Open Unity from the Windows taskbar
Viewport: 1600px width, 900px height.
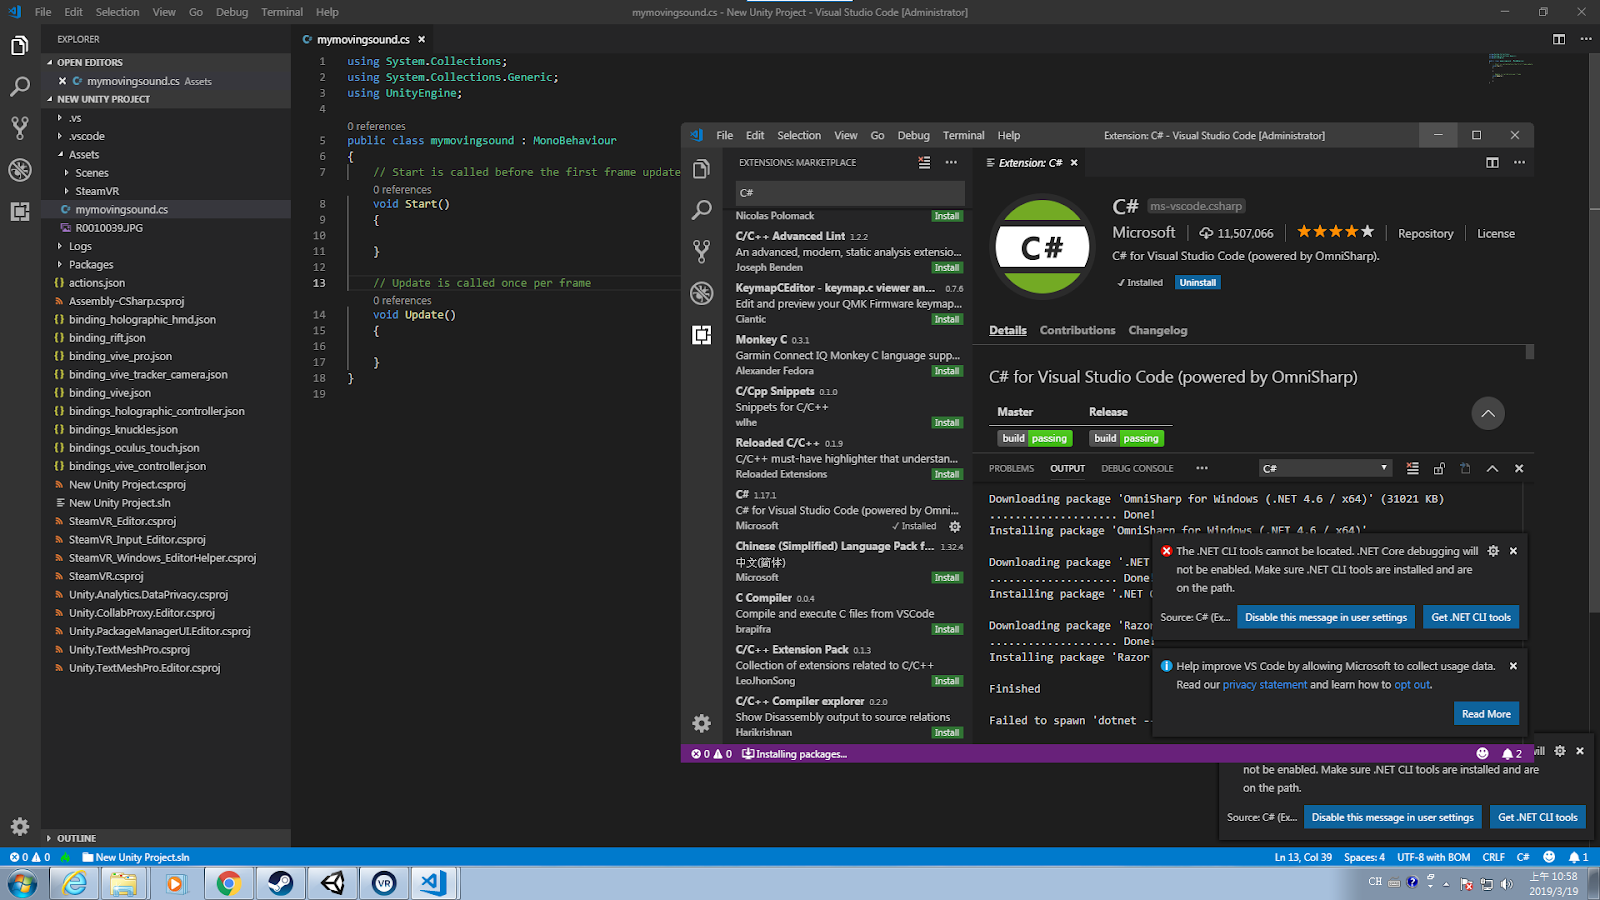(x=333, y=883)
